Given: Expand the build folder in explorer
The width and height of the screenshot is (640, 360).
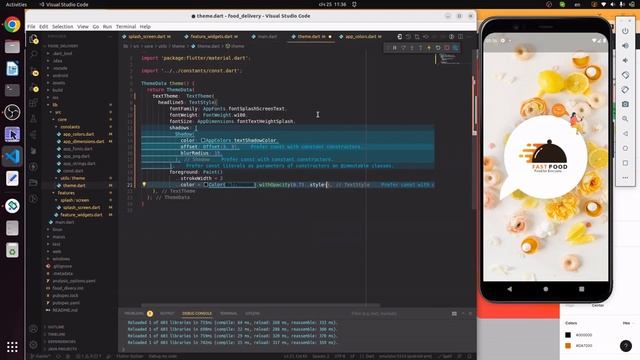Looking at the screenshot, I should tap(58, 90).
